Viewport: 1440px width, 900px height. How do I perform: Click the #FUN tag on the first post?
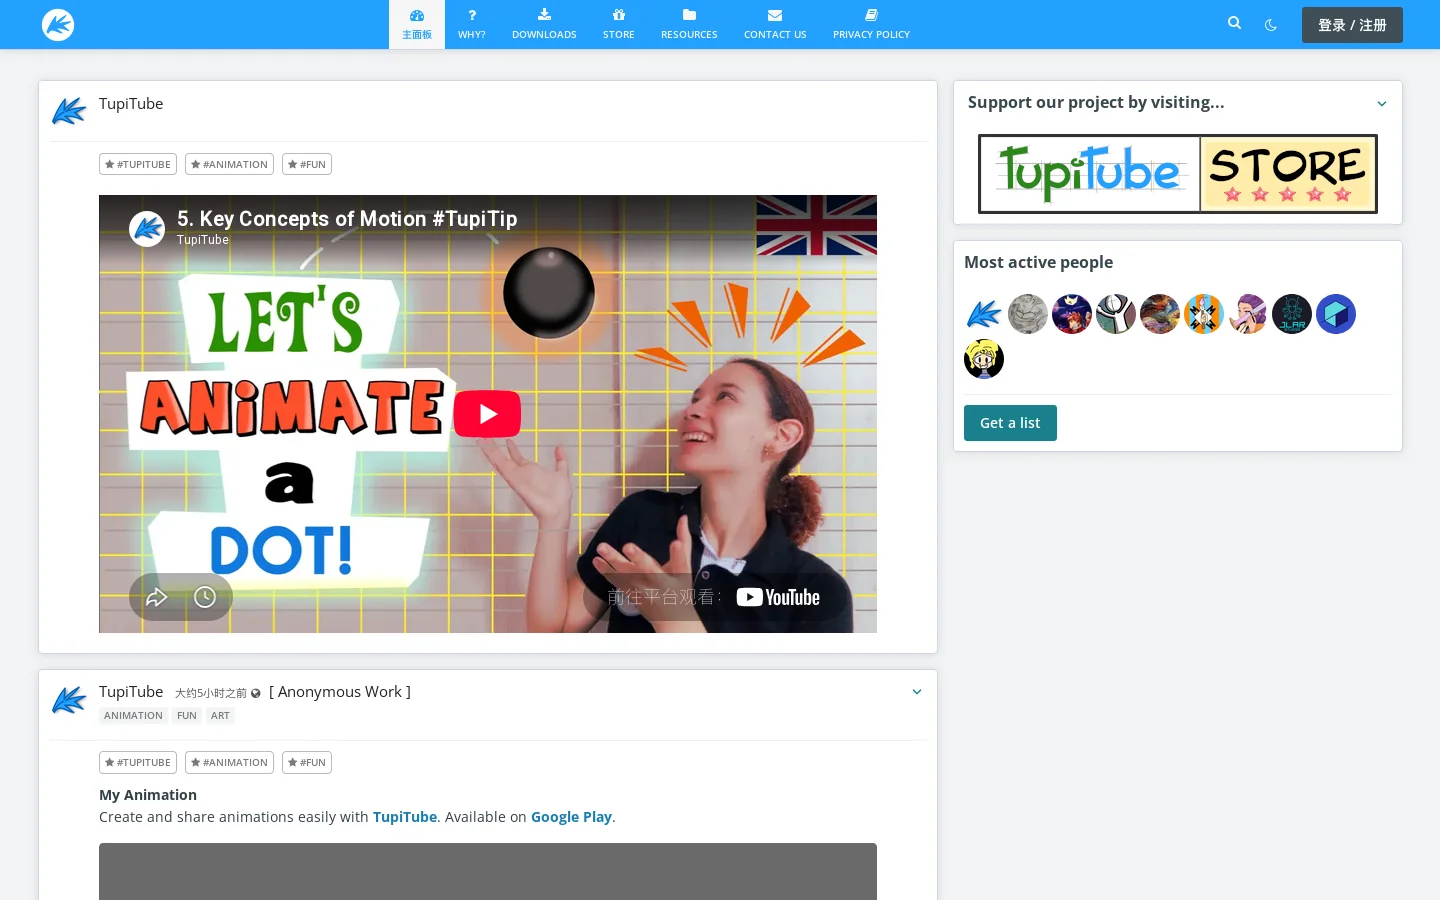307,164
